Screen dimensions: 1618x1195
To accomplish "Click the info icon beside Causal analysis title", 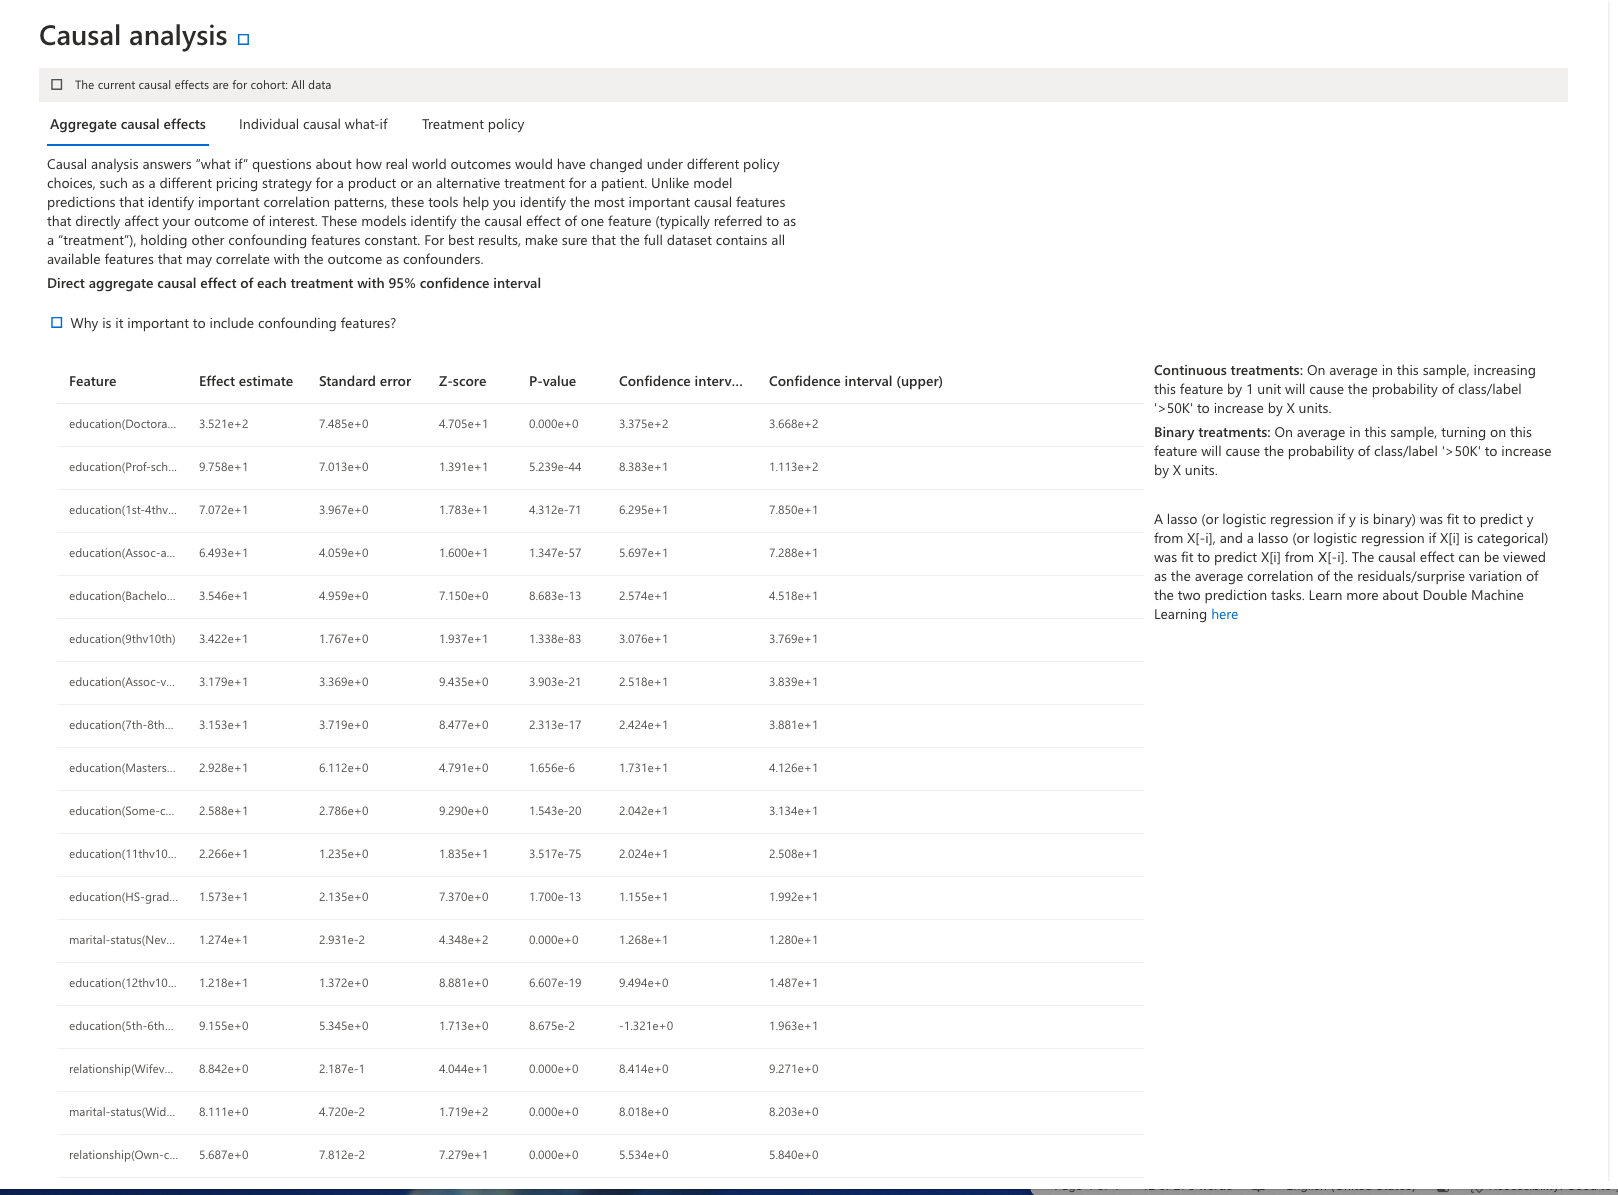I will [x=243, y=40].
